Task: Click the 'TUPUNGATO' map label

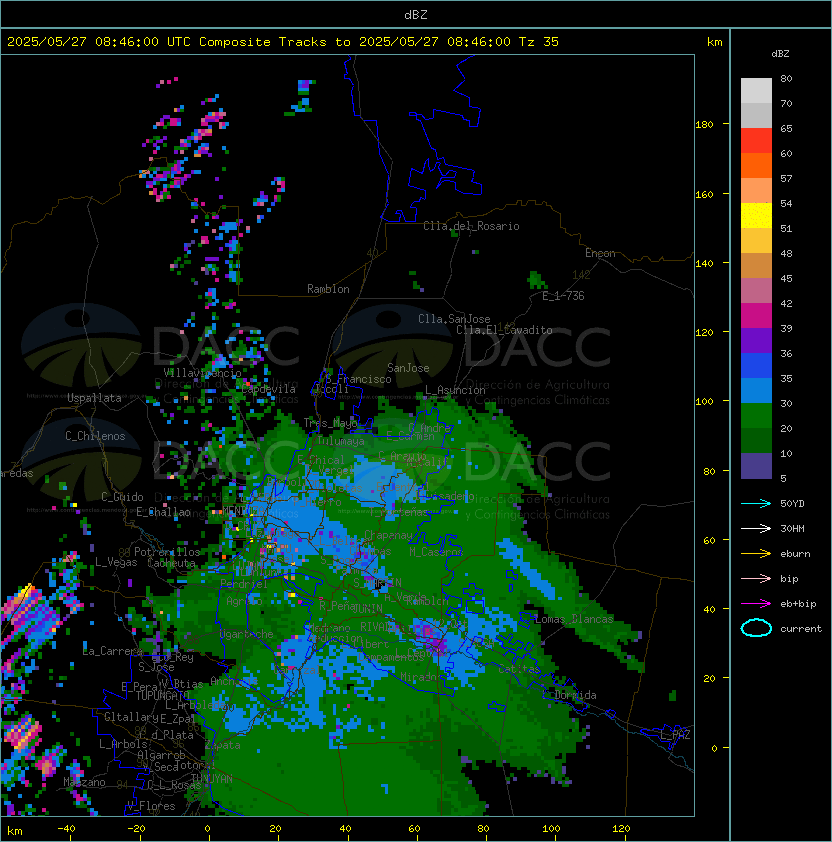Action: click(x=162, y=696)
